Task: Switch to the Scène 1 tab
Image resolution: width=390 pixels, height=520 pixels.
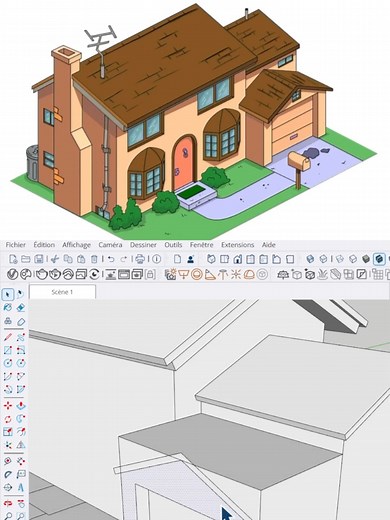Action: point(62,292)
